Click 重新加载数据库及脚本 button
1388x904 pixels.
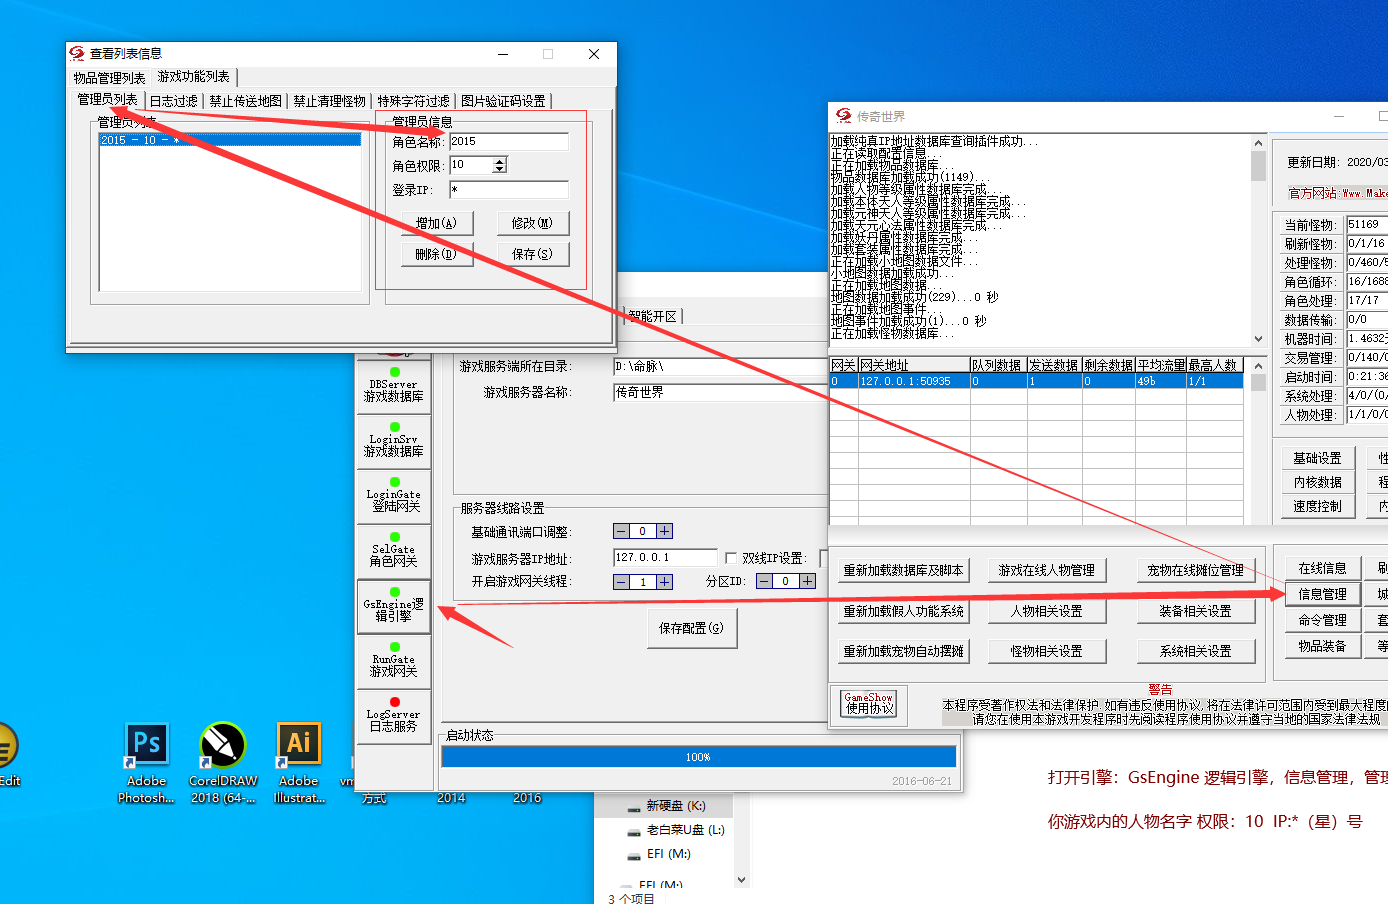click(903, 570)
